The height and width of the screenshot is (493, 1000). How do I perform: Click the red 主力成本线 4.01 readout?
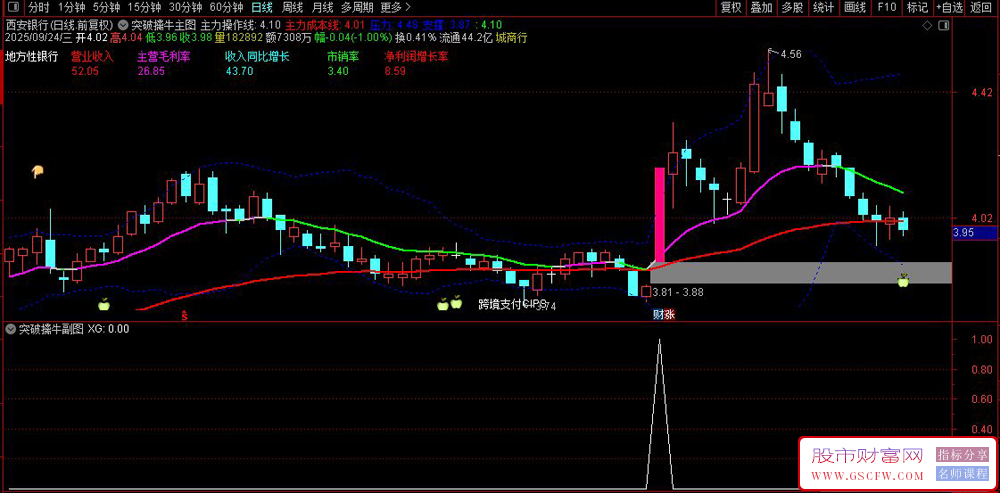(x=325, y=26)
